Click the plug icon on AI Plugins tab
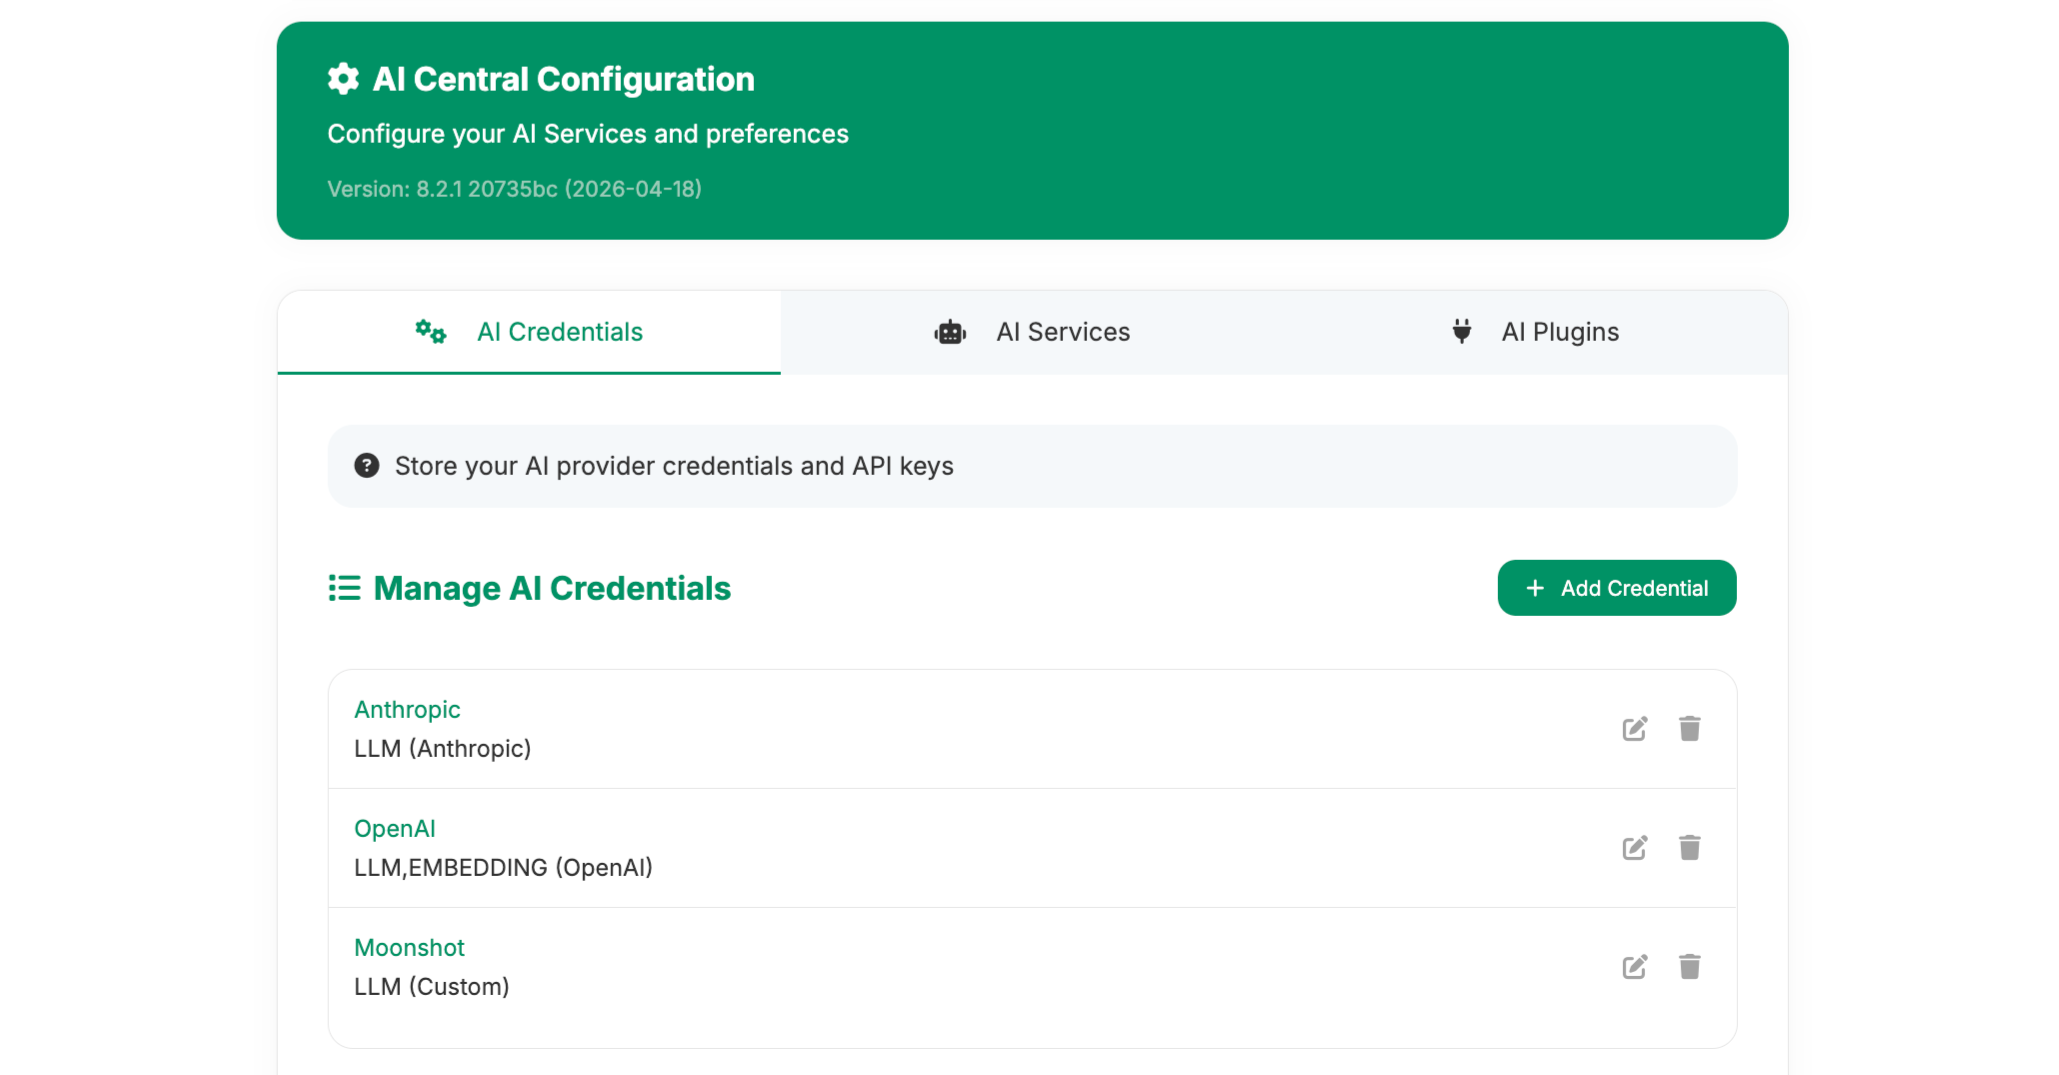 1461,332
